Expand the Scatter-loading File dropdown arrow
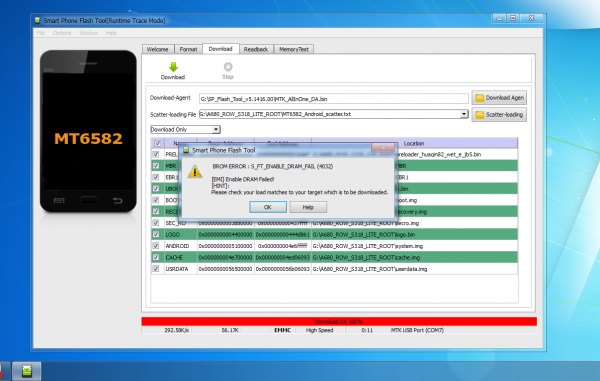The width and height of the screenshot is (600, 381). tap(464, 114)
